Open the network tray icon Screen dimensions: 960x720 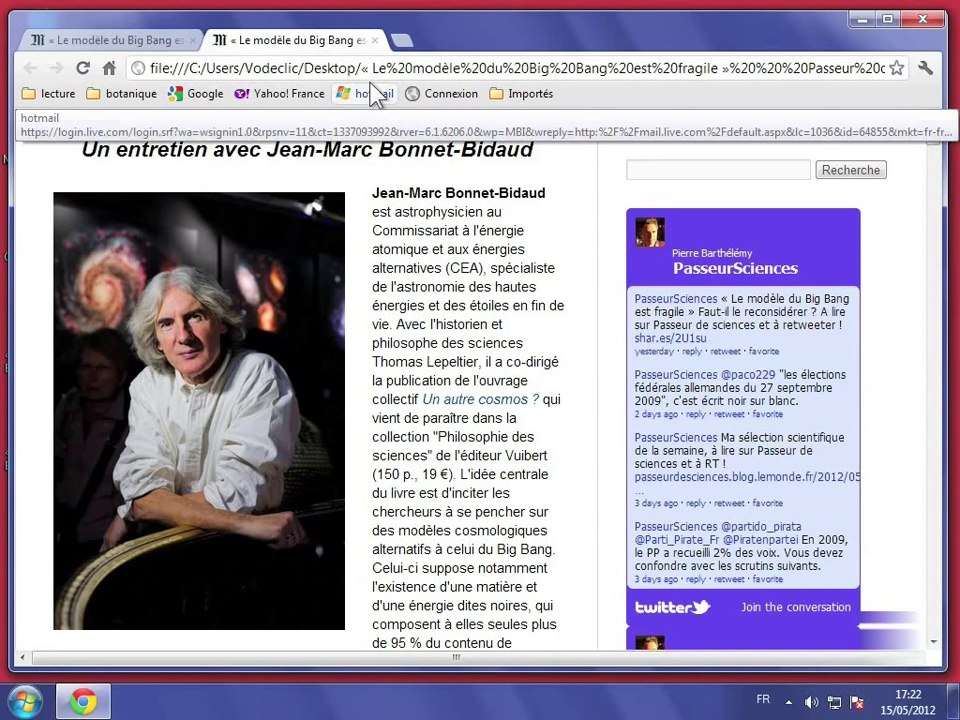coord(834,702)
